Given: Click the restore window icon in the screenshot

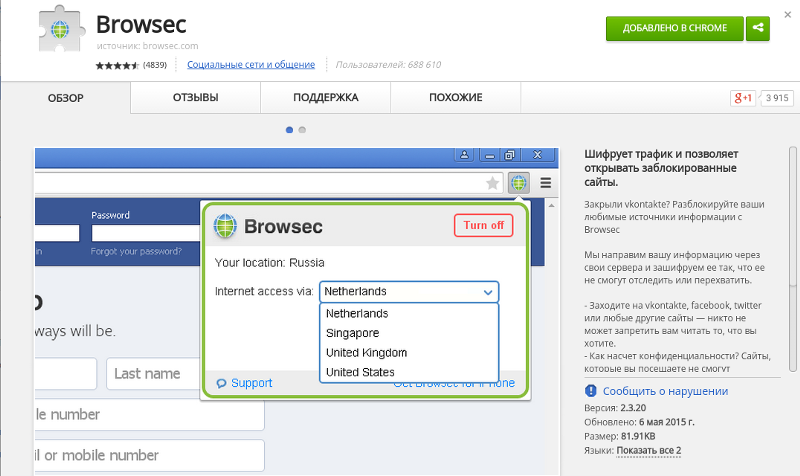Looking at the screenshot, I should click(509, 155).
